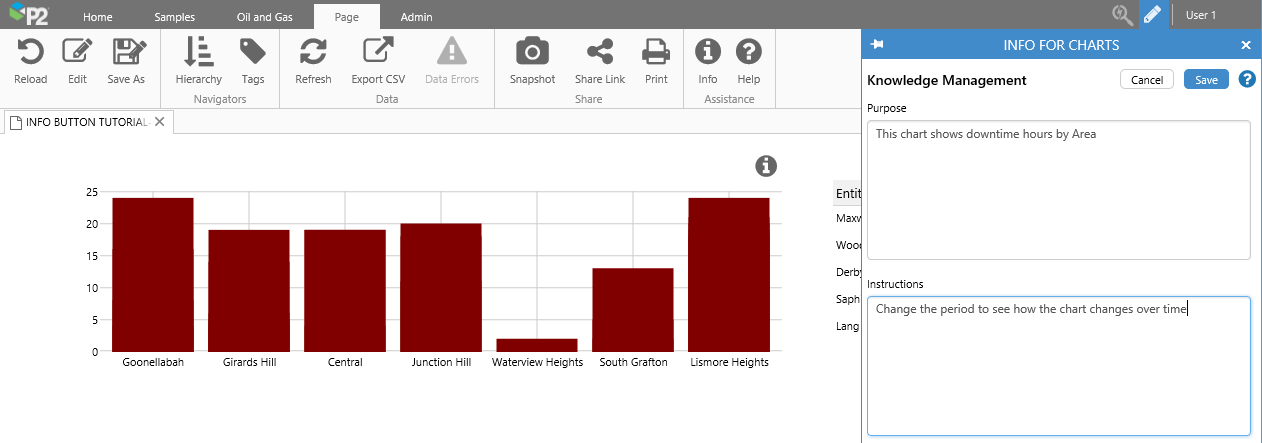Toggle the pin on info panel
The width and height of the screenshot is (1262, 443).
(x=877, y=45)
